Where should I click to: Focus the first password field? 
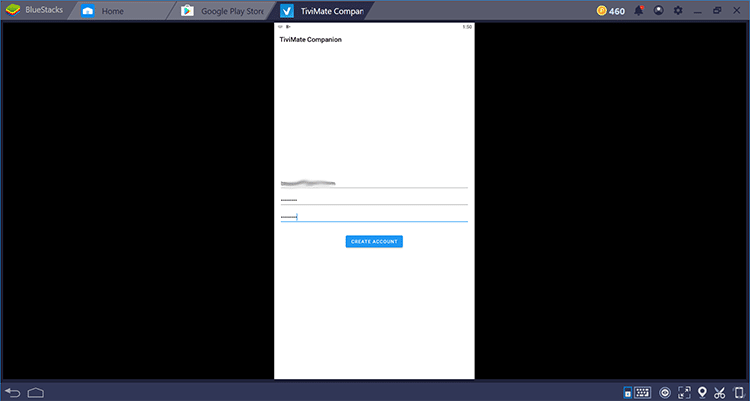click(x=374, y=200)
